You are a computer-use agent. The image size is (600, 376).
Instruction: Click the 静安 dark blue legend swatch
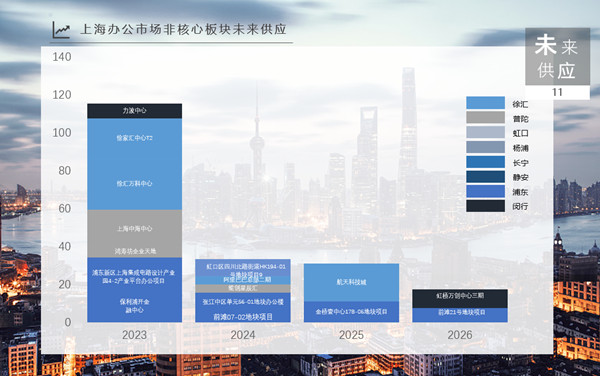(x=485, y=177)
